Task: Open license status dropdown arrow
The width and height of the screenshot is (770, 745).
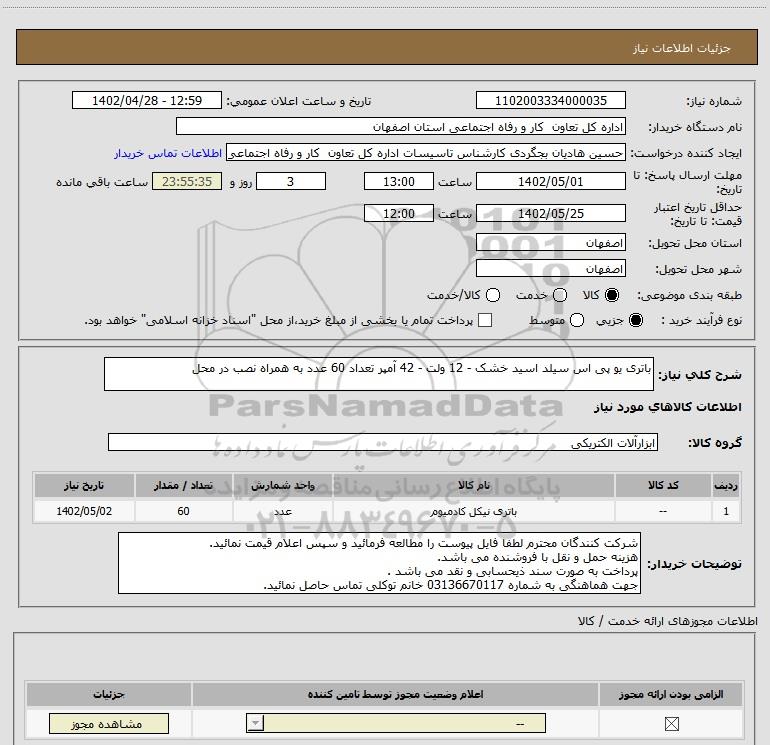Action: click(255, 723)
